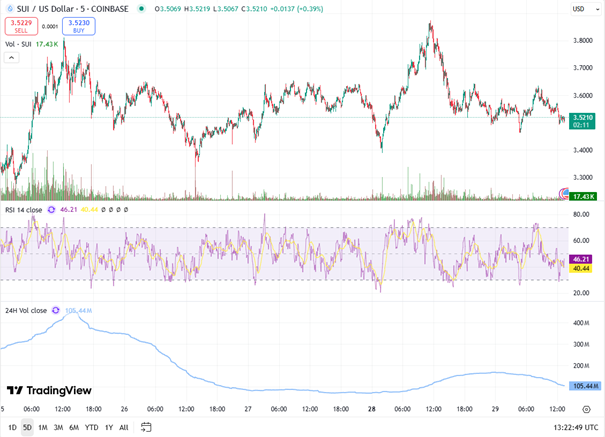
Task: Click the SELL 3.5229 button
Action: click(x=21, y=27)
